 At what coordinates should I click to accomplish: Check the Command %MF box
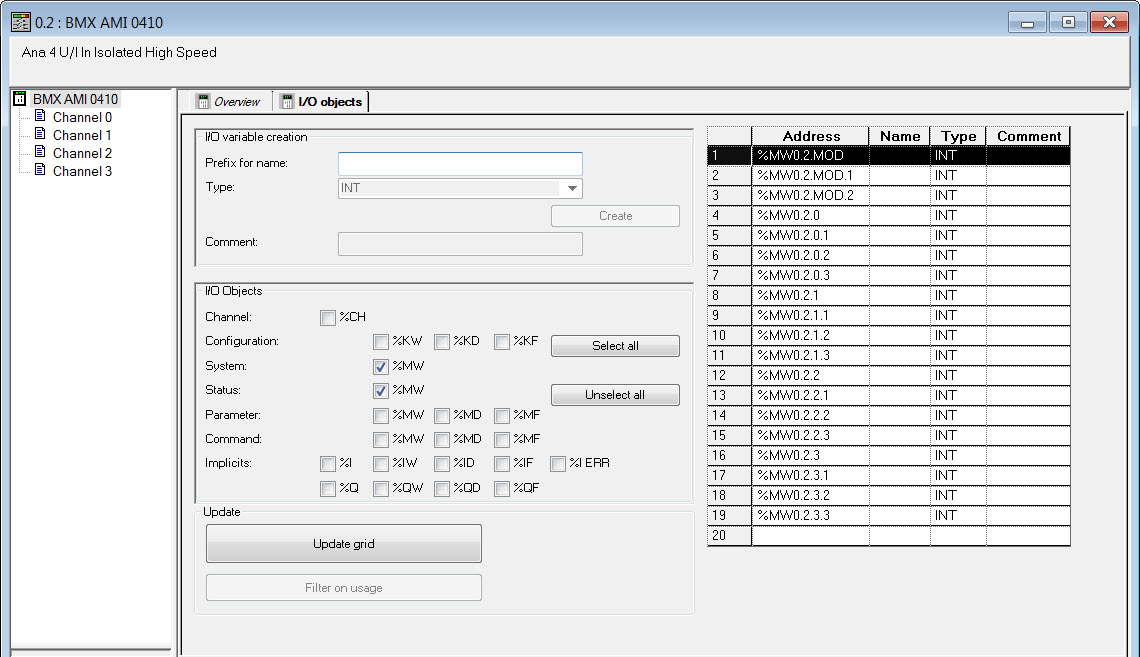click(502, 440)
